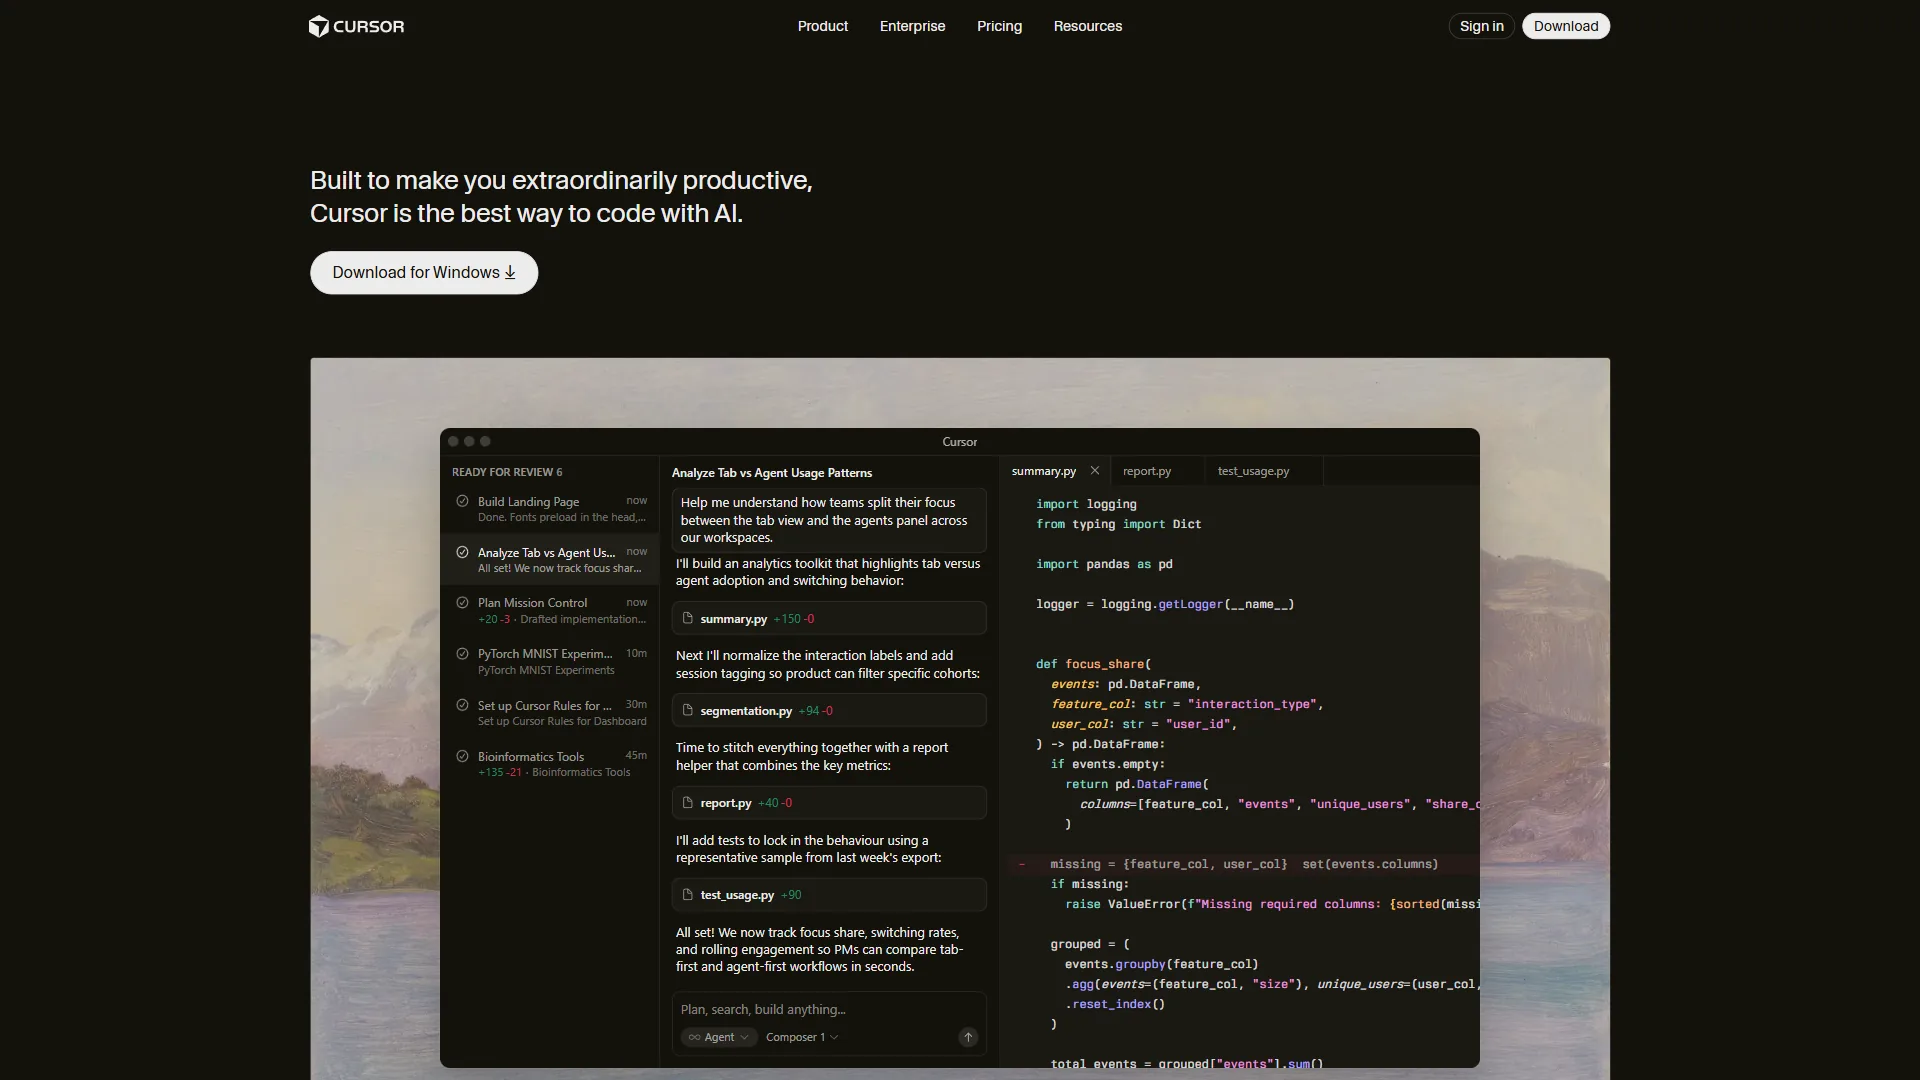Click check icon beside PyTorch MNIST Experim...

(x=462, y=653)
